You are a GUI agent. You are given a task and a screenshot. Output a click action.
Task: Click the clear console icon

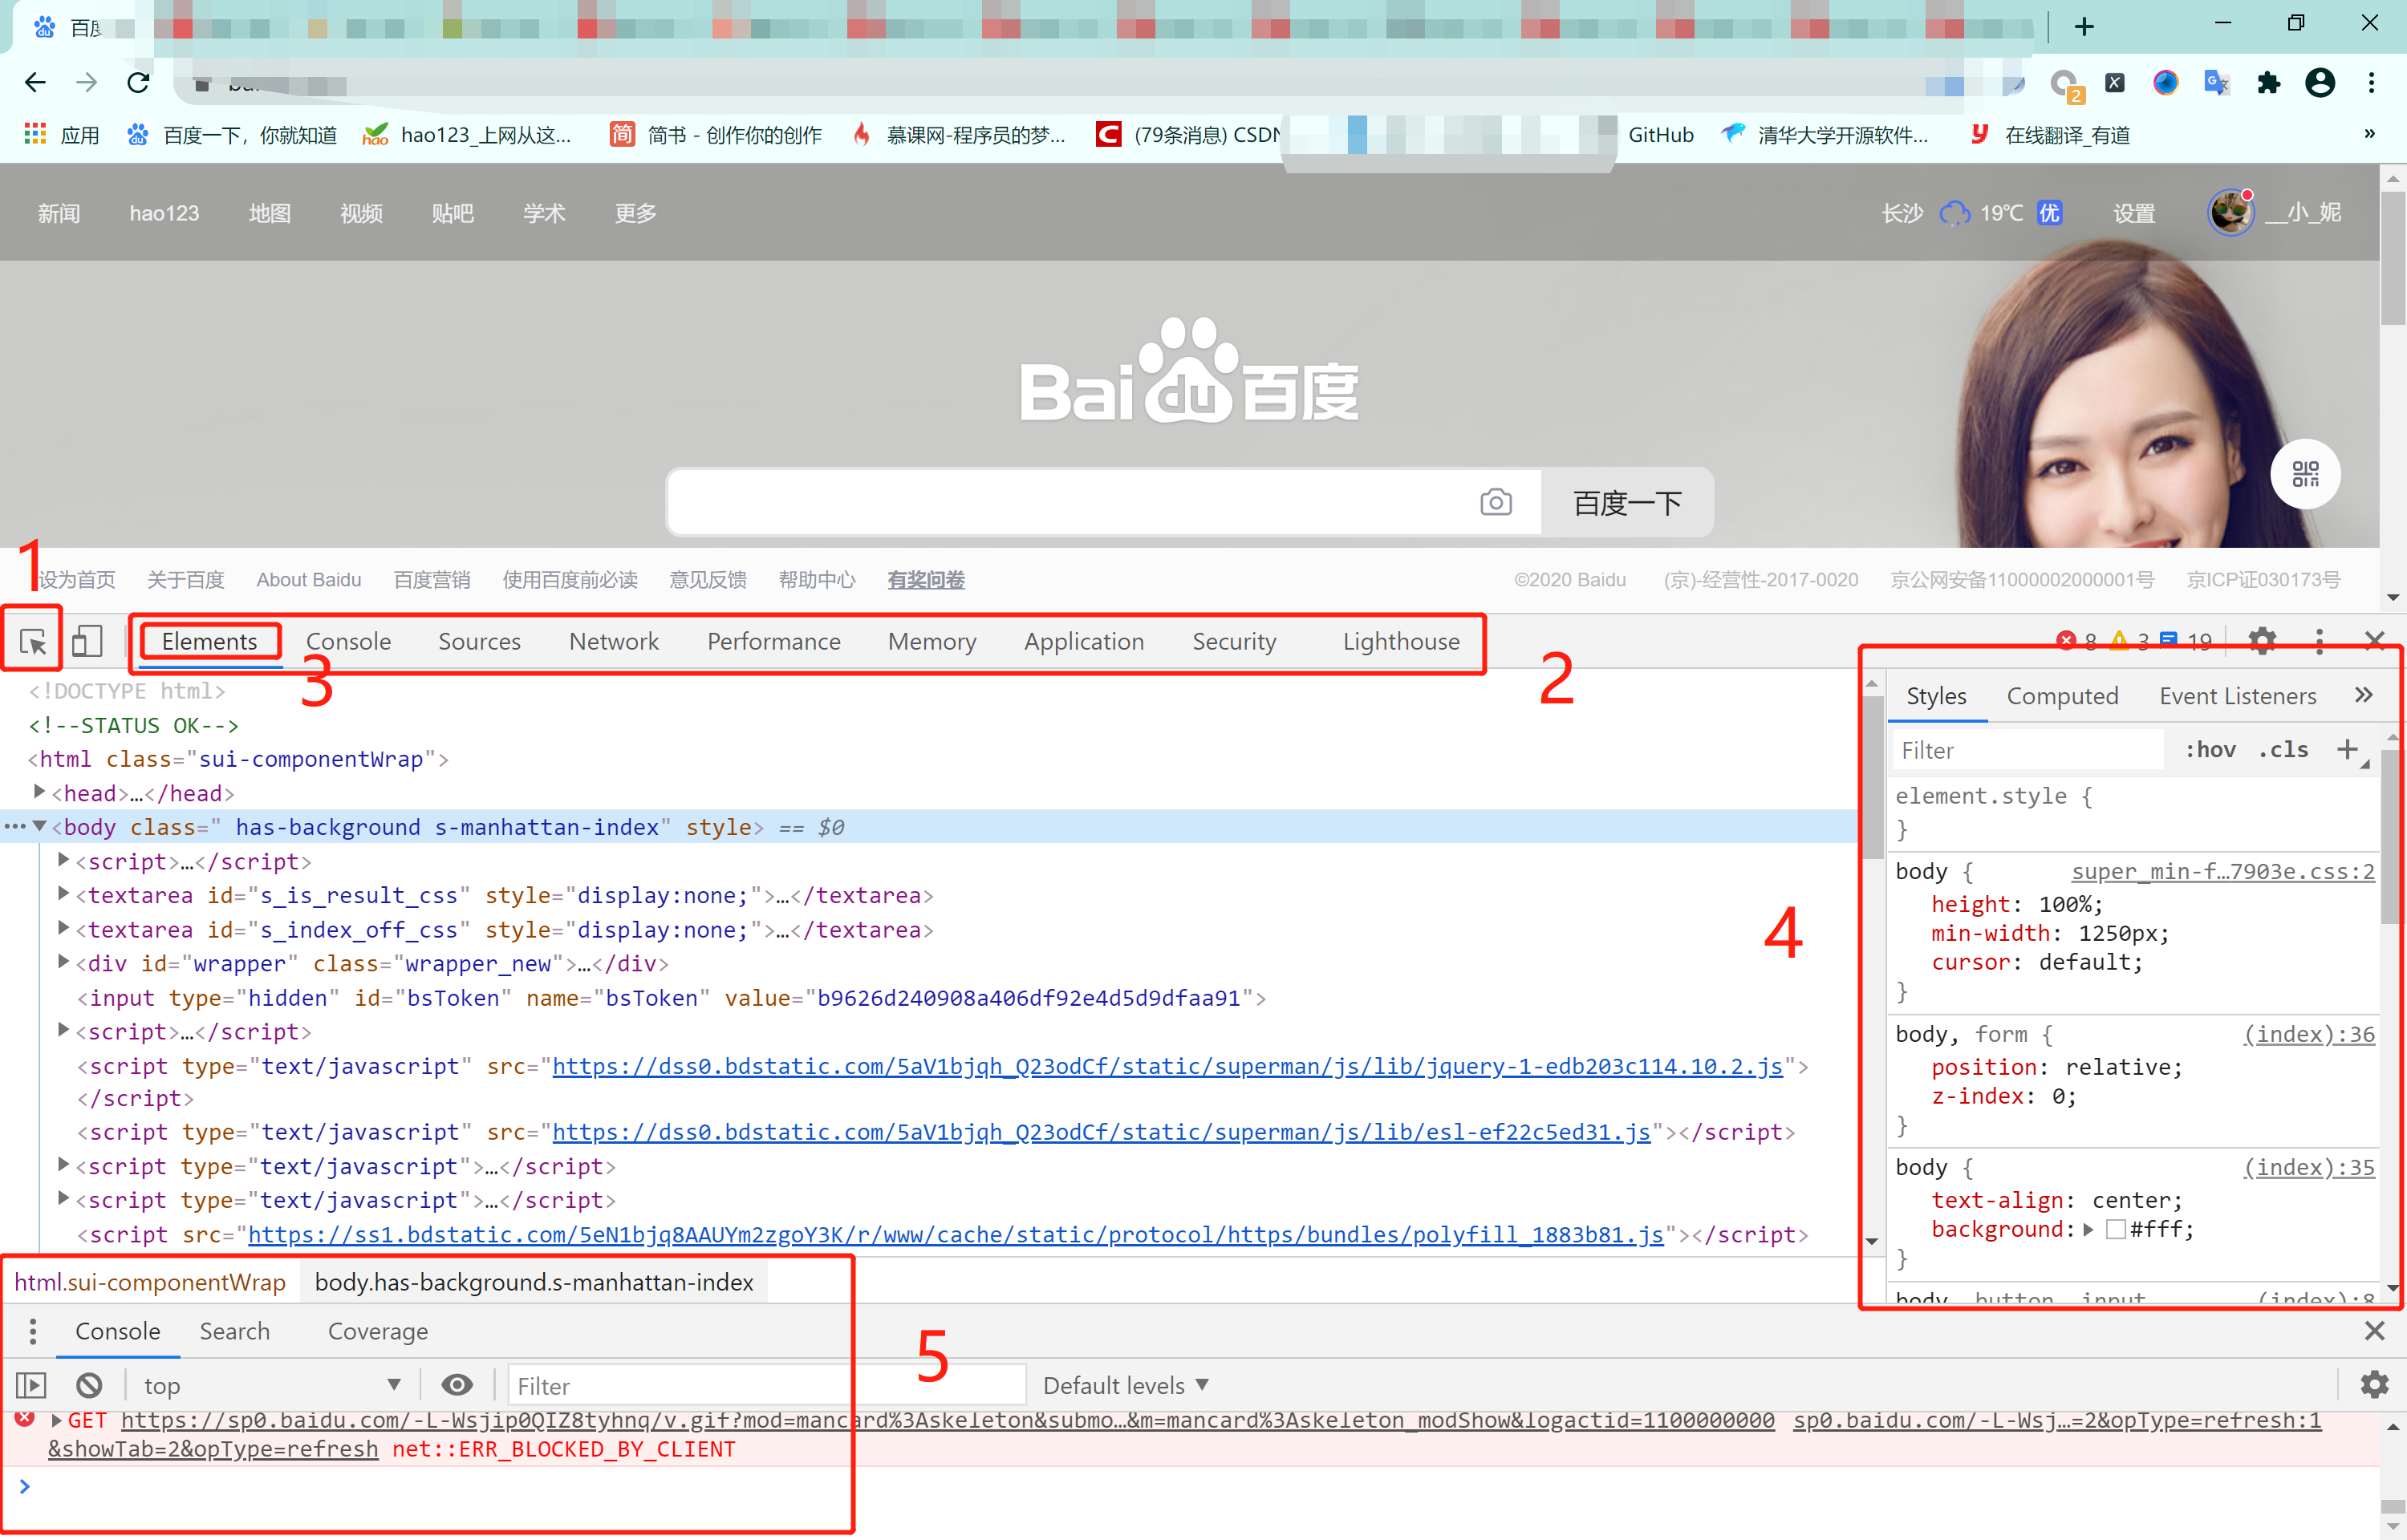[x=89, y=1385]
